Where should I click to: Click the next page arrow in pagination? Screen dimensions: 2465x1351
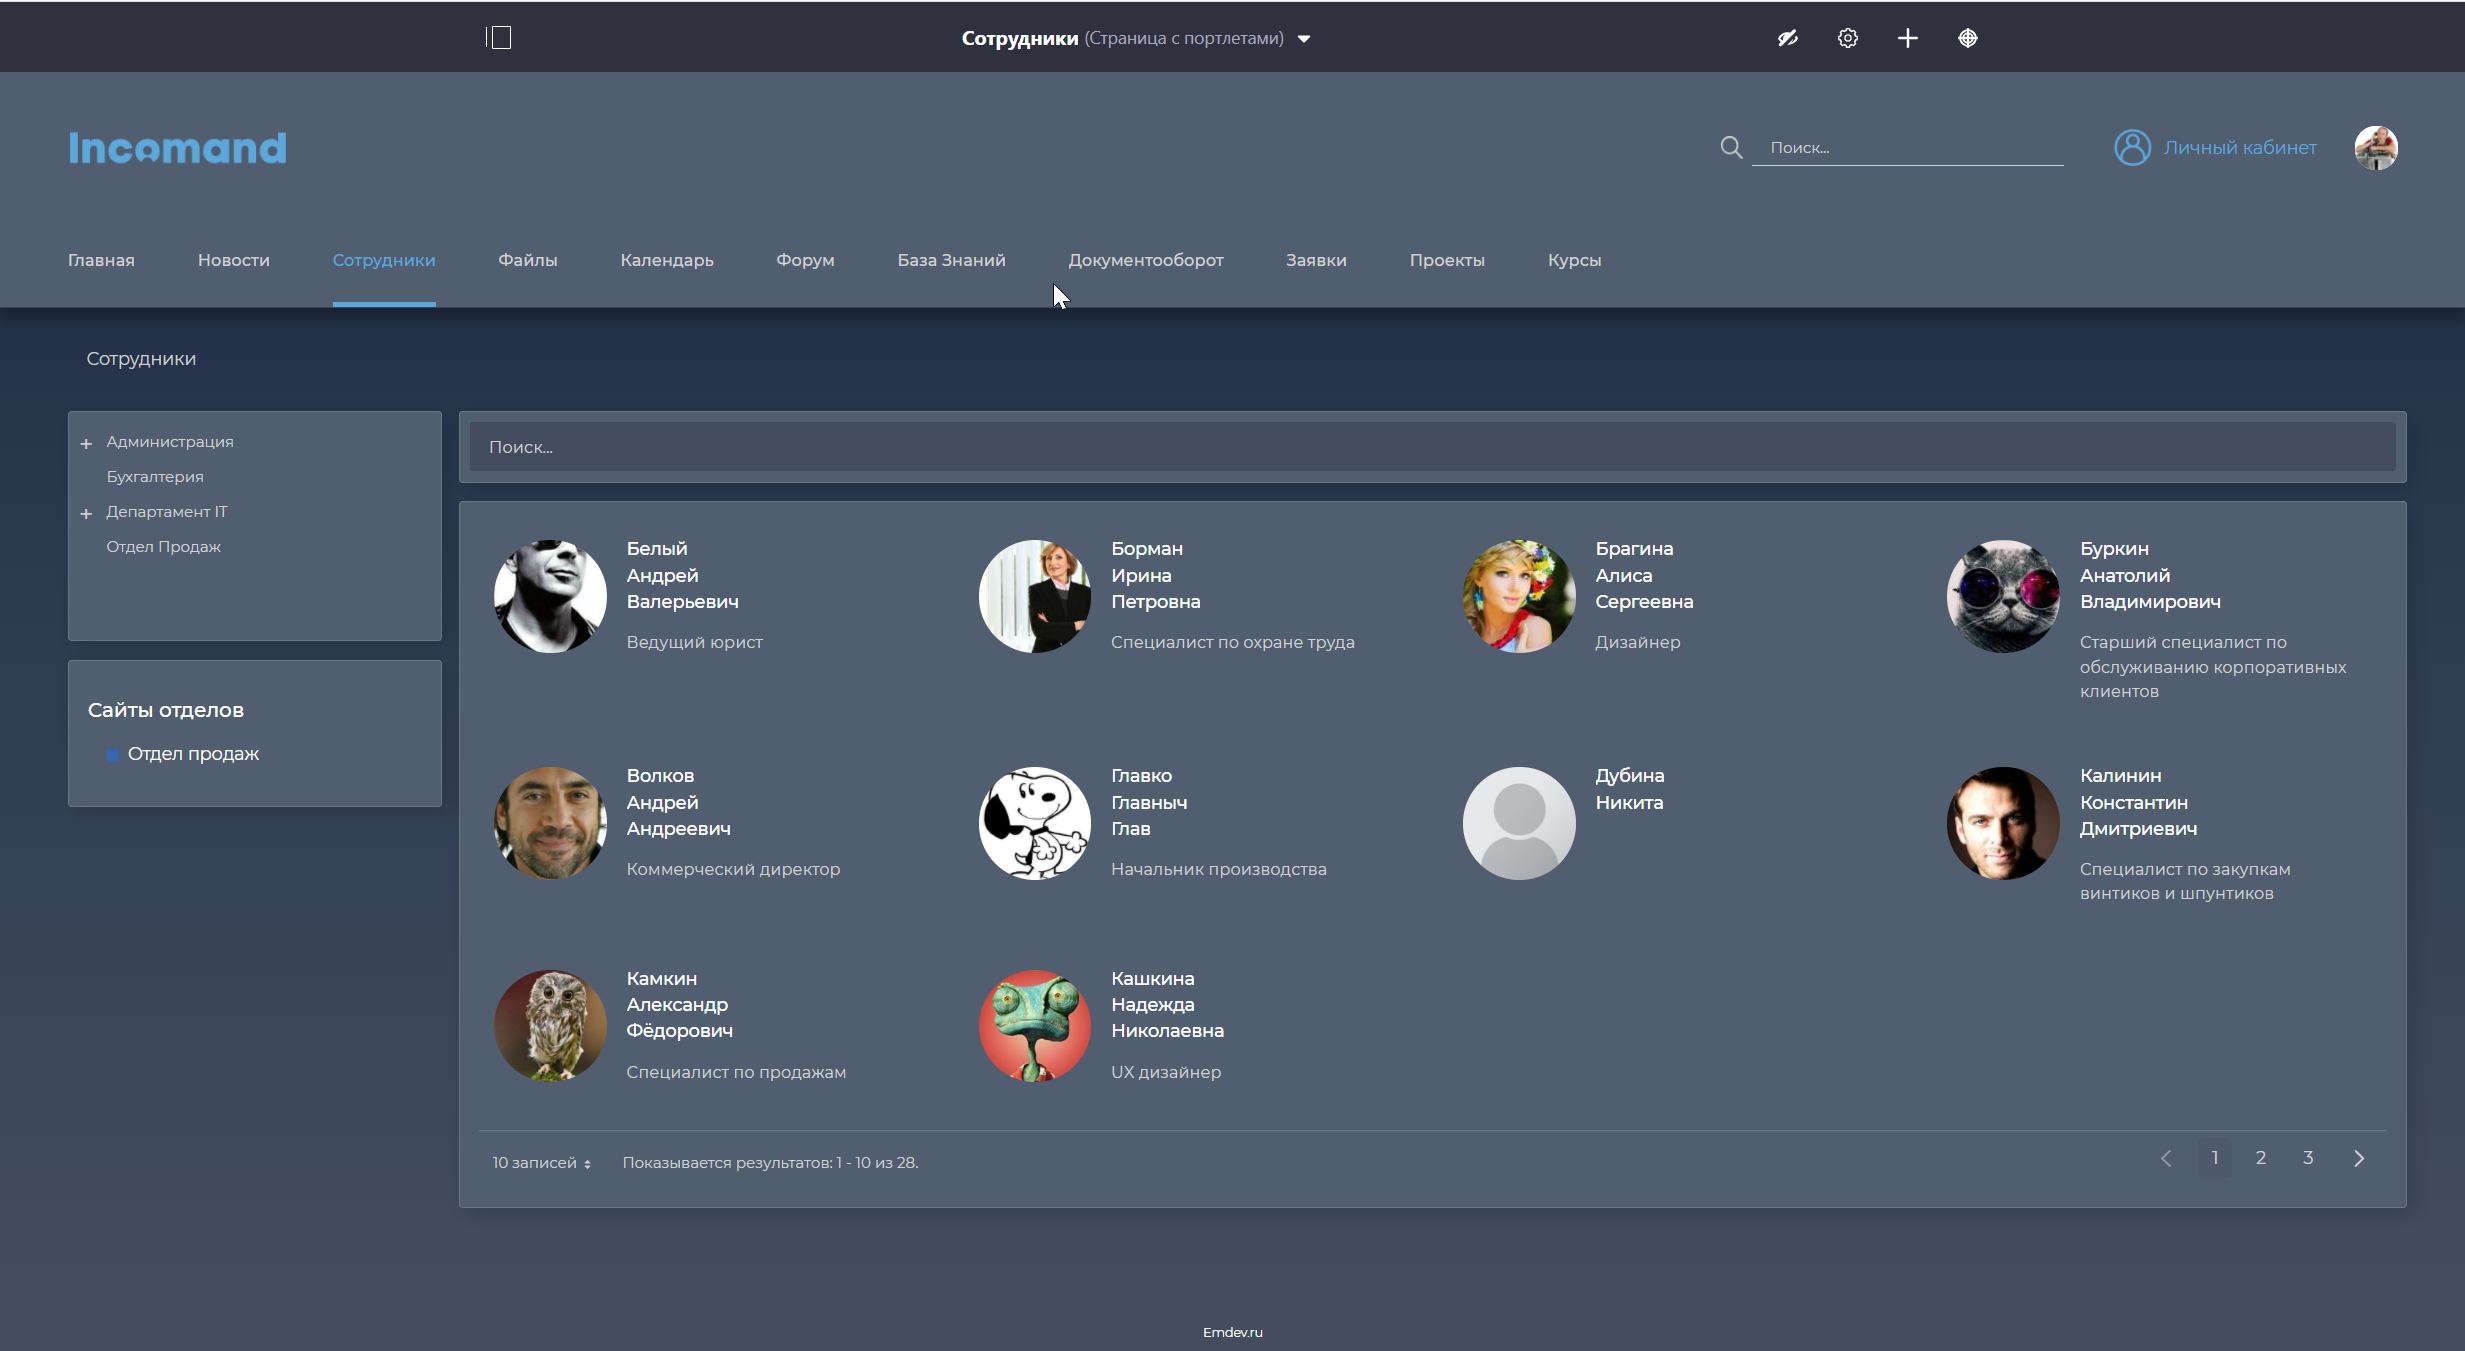click(x=2359, y=1158)
